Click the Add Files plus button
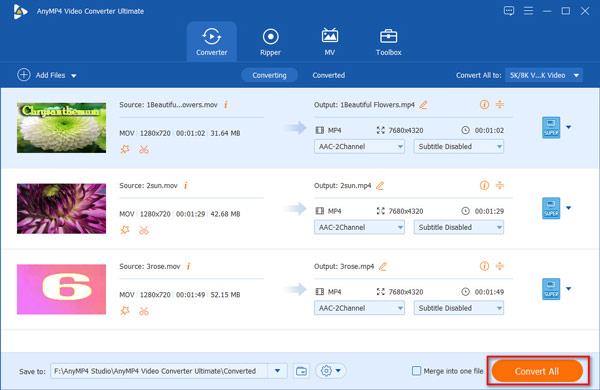This screenshot has width=600, height=390. point(24,75)
